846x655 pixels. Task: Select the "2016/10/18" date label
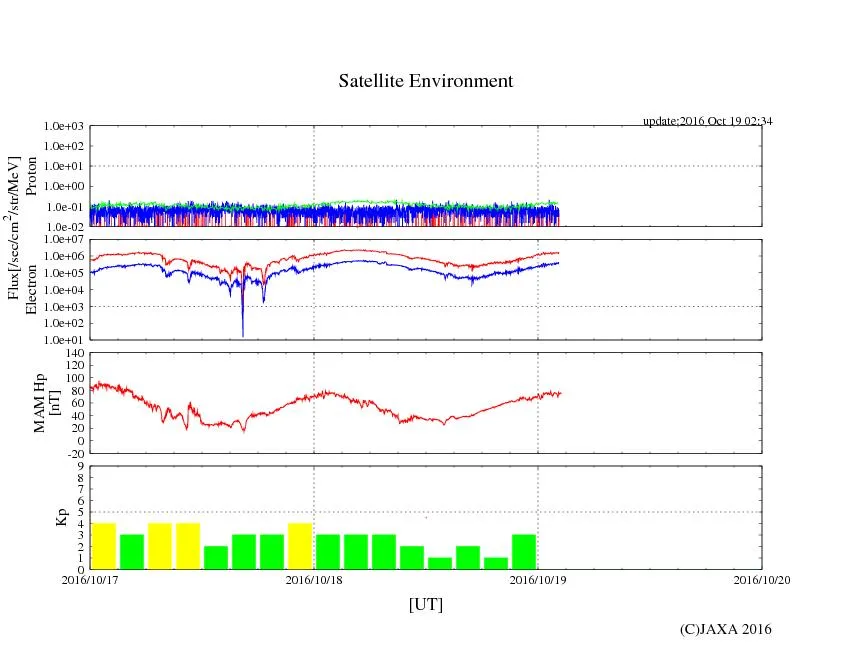[x=314, y=580]
